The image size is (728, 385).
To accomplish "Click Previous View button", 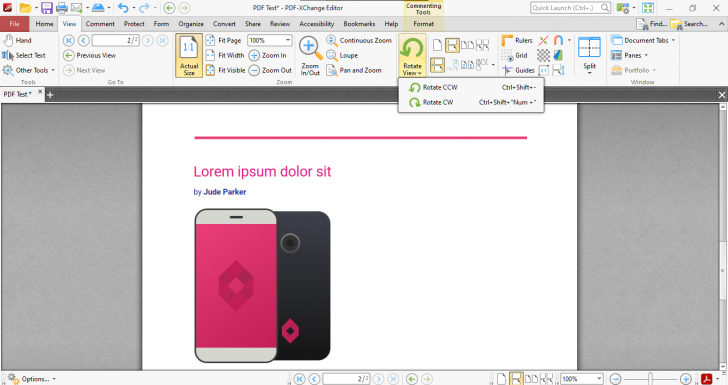I will pos(90,55).
